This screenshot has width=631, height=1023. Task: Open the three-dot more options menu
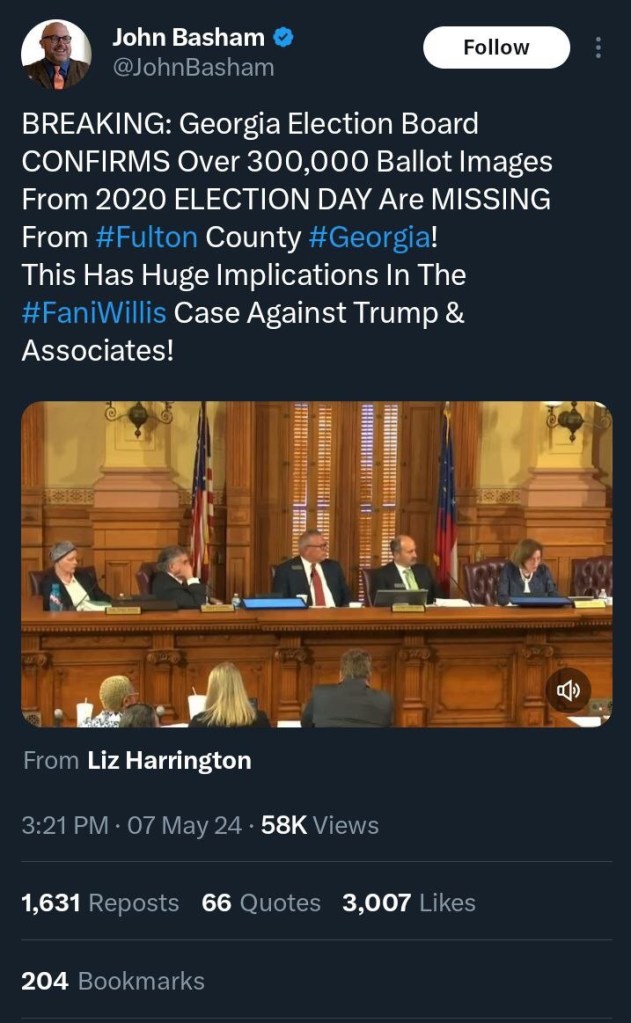point(598,48)
